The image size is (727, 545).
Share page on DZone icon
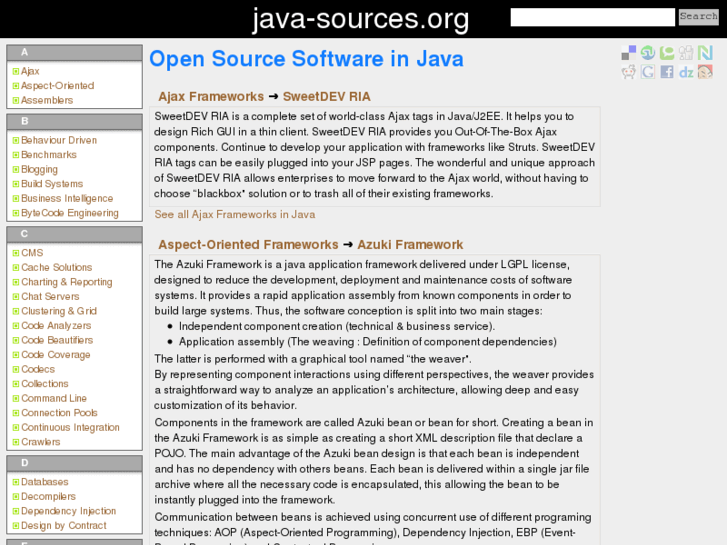point(686,71)
